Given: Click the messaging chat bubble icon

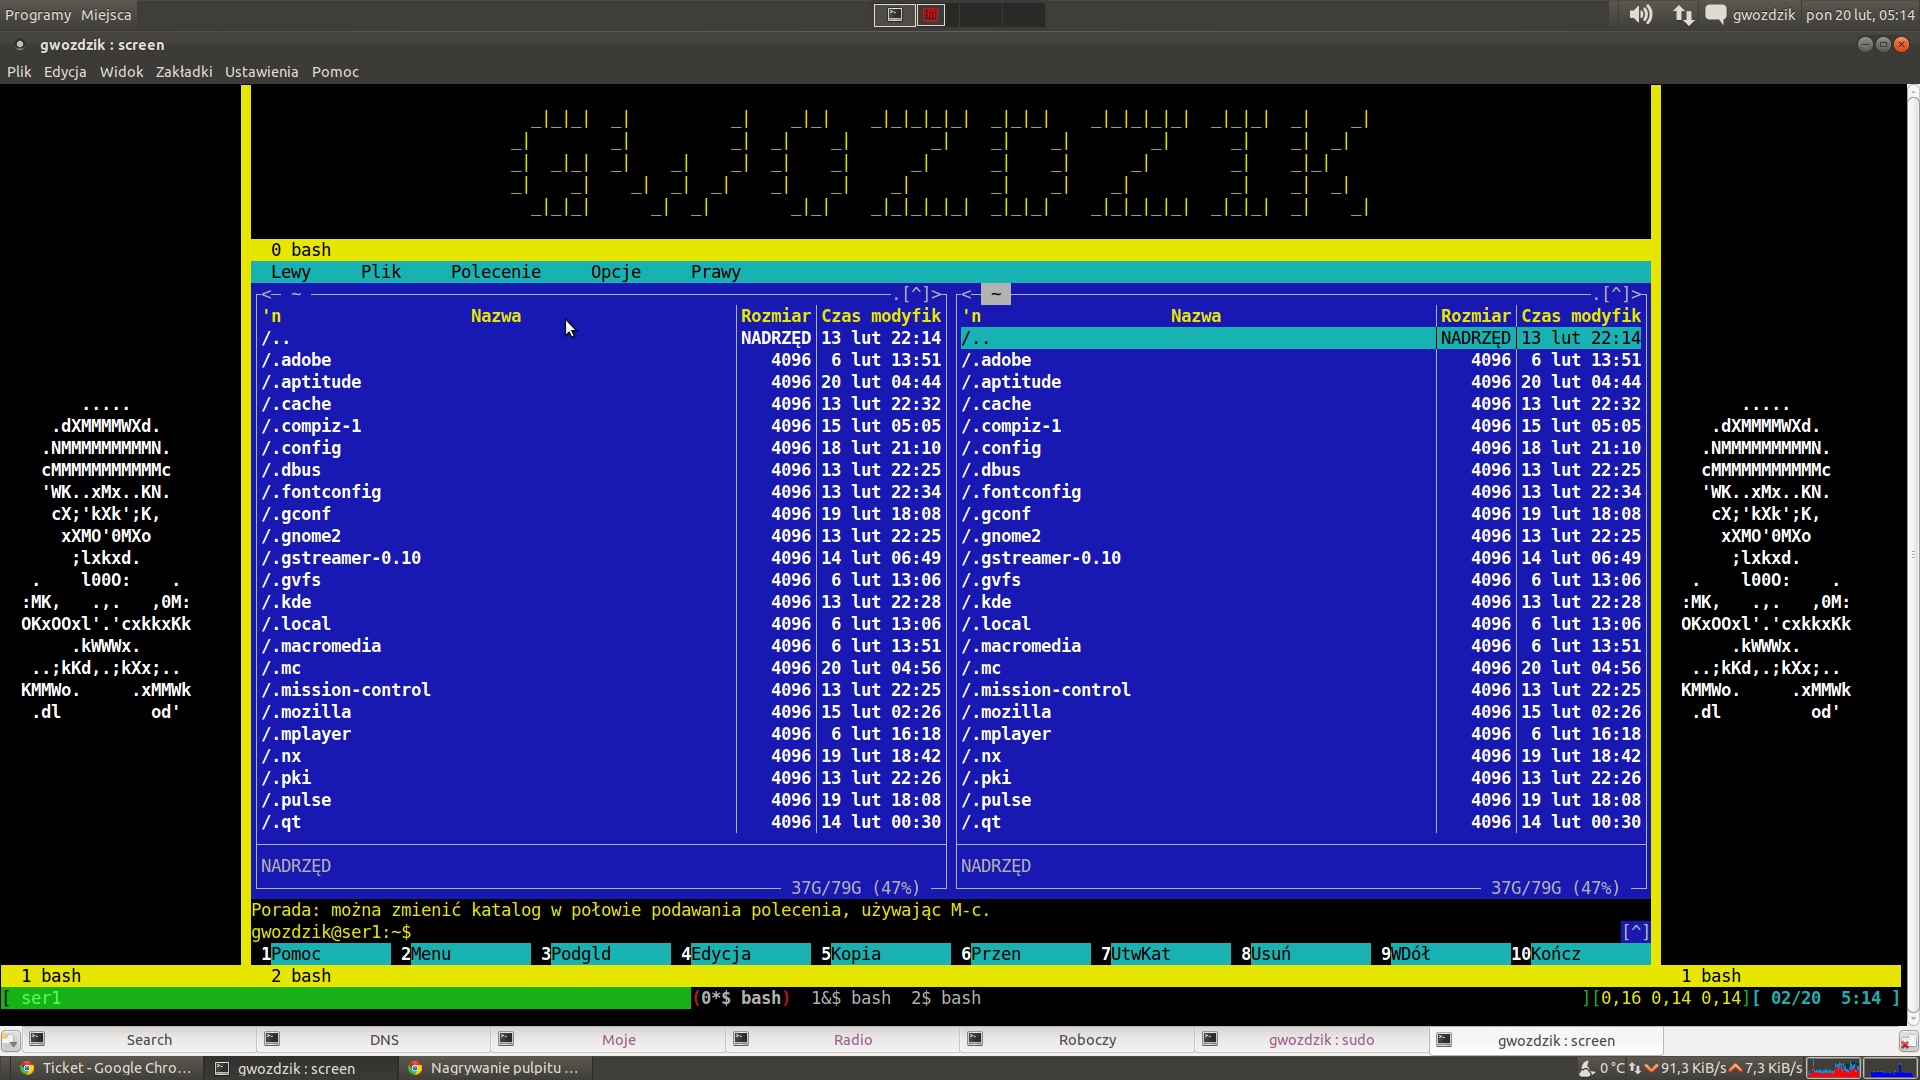Looking at the screenshot, I should coord(1715,14).
